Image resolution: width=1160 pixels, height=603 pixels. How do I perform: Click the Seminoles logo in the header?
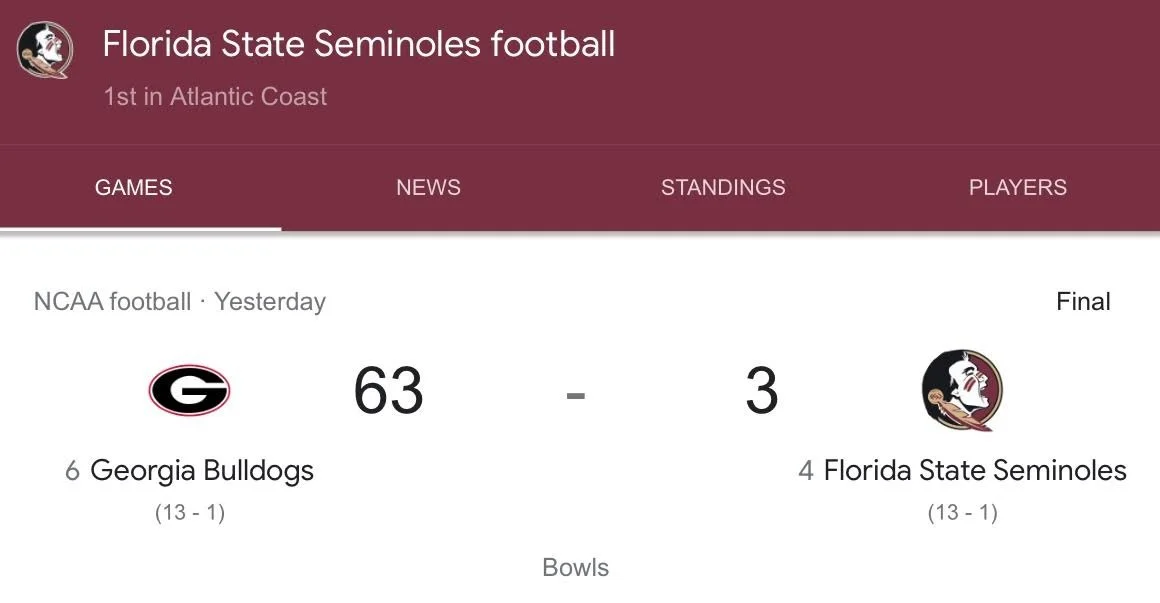pyautogui.click(x=45, y=50)
